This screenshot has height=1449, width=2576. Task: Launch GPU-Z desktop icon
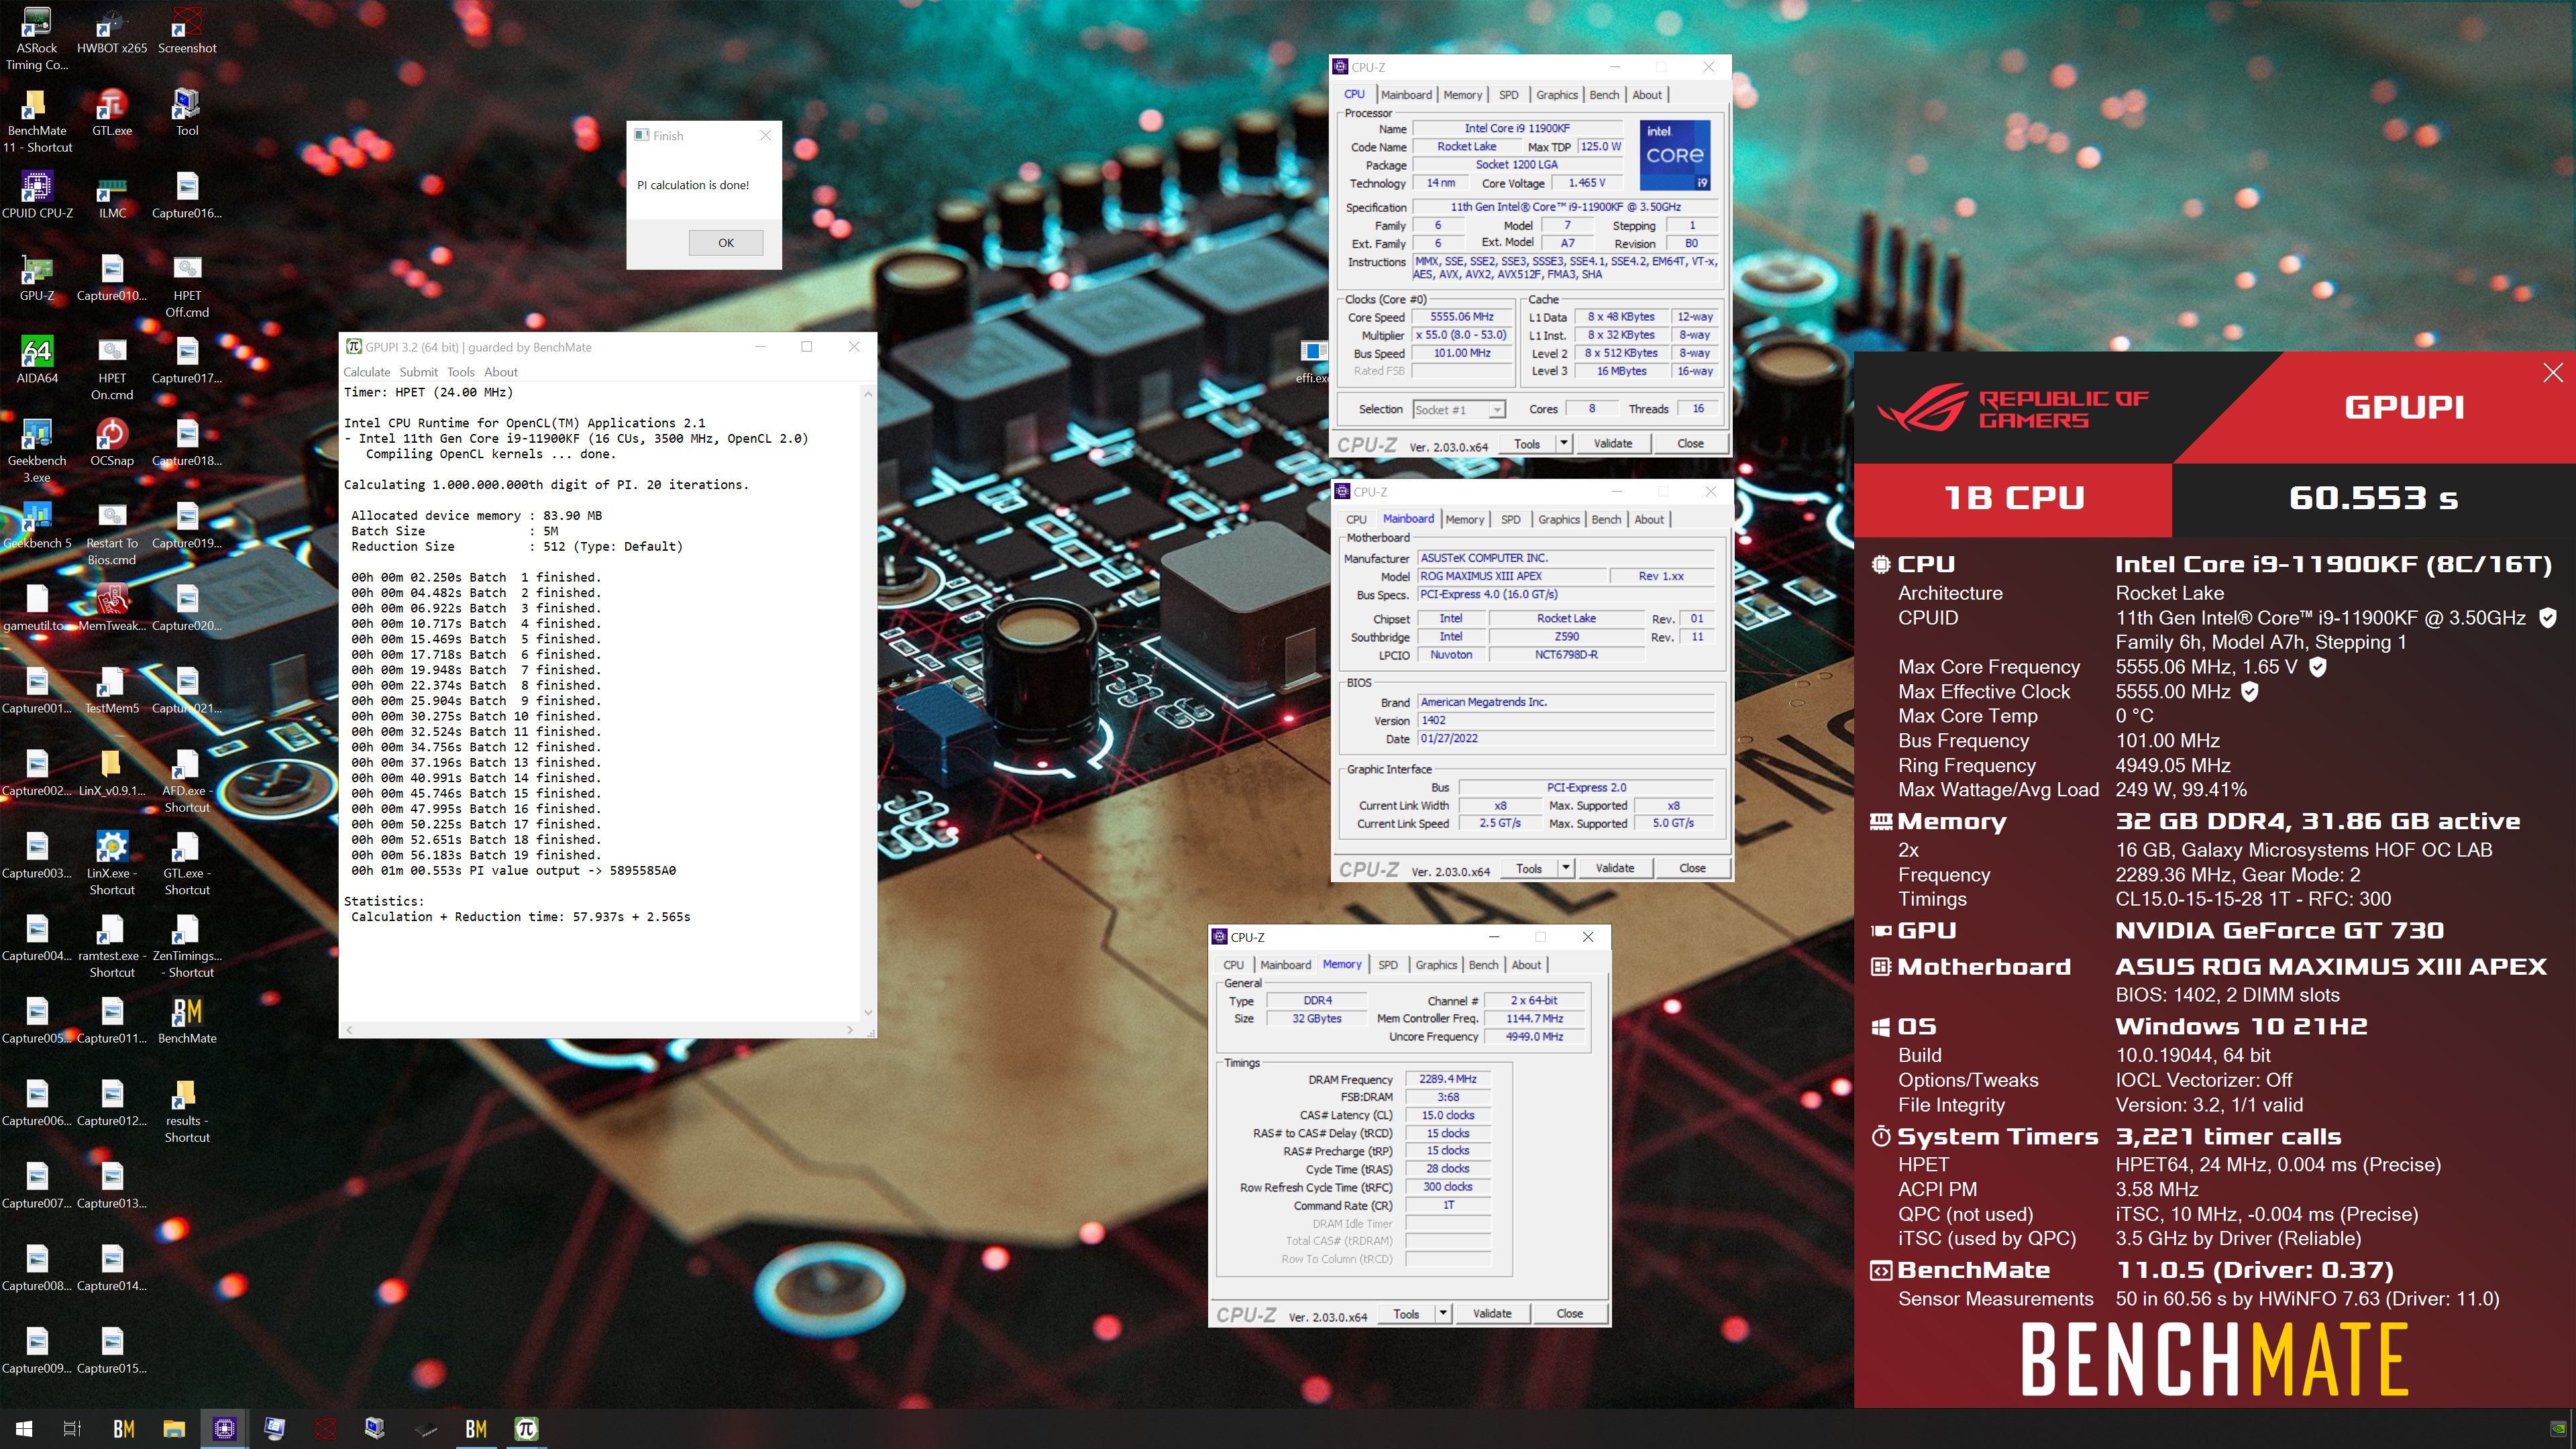[x=37, y=278]
